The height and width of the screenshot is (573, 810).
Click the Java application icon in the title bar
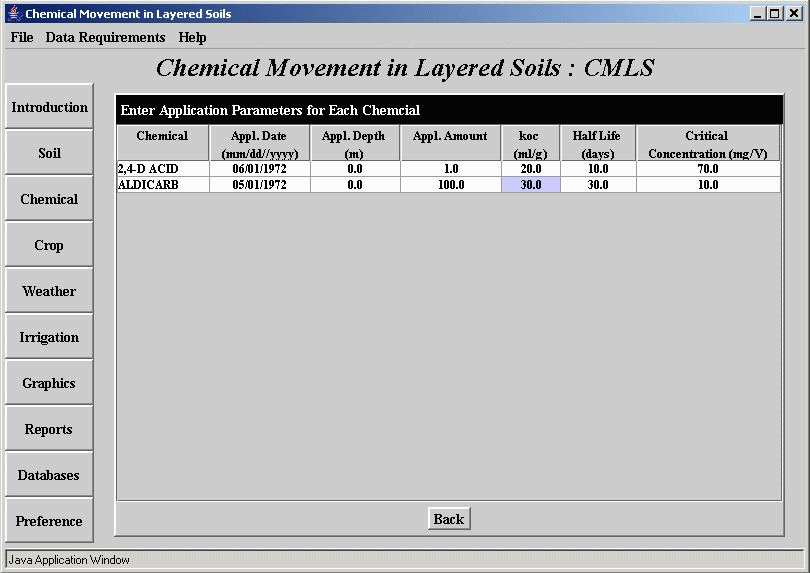tap(15, 13)
